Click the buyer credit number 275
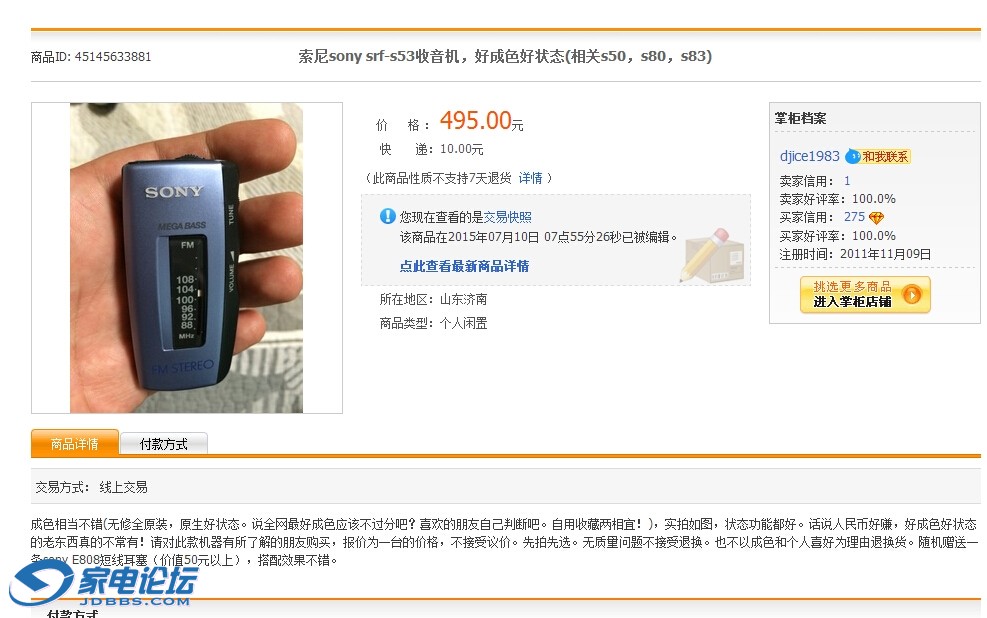This screenshot has height=618, width=987. [854, 217]
